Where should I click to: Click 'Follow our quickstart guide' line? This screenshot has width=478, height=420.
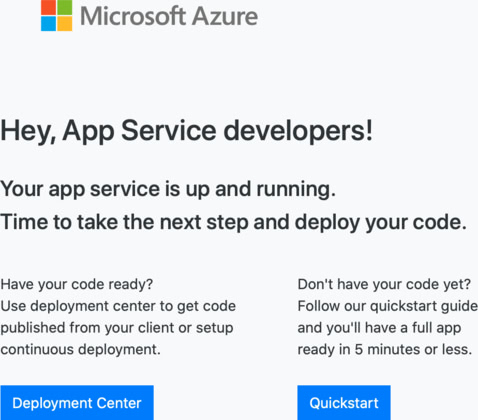tap(388, 306)
